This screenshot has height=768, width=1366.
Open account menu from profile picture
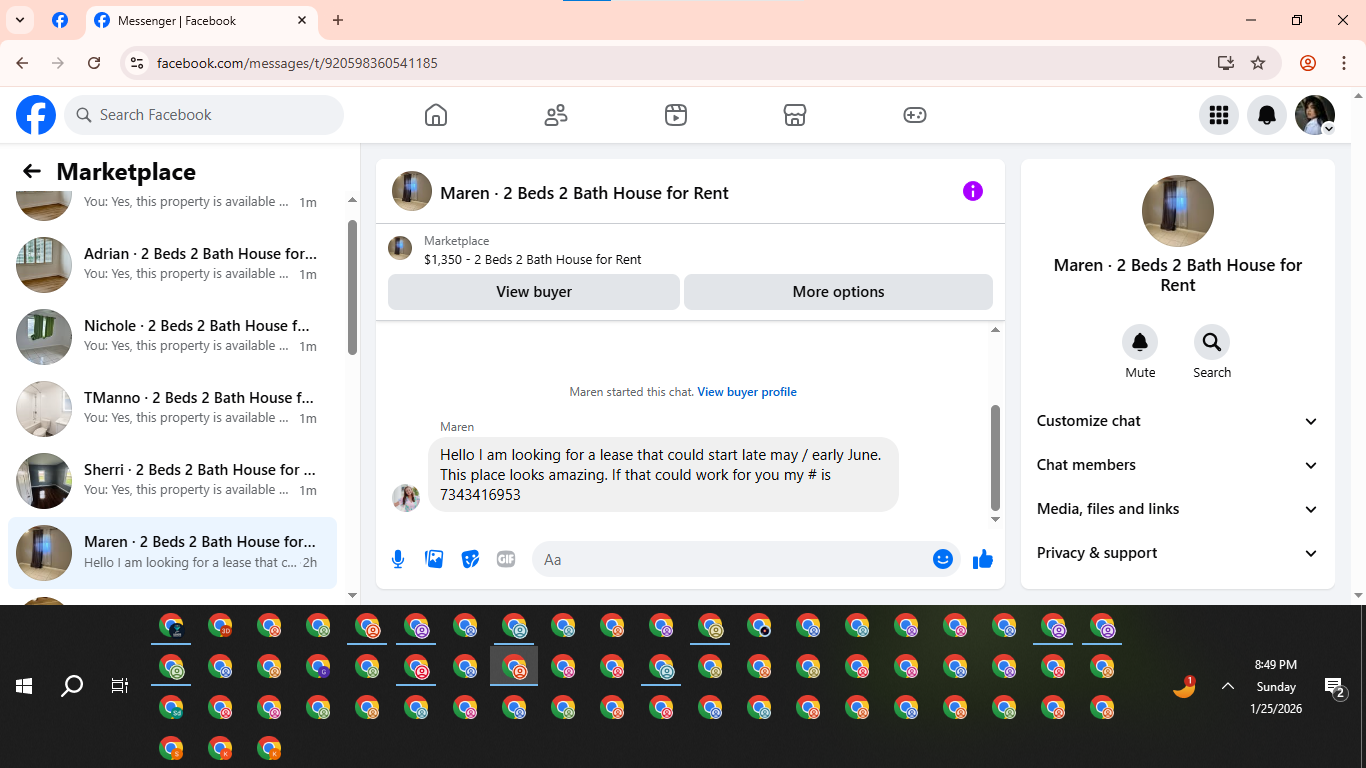(1315, 115)
